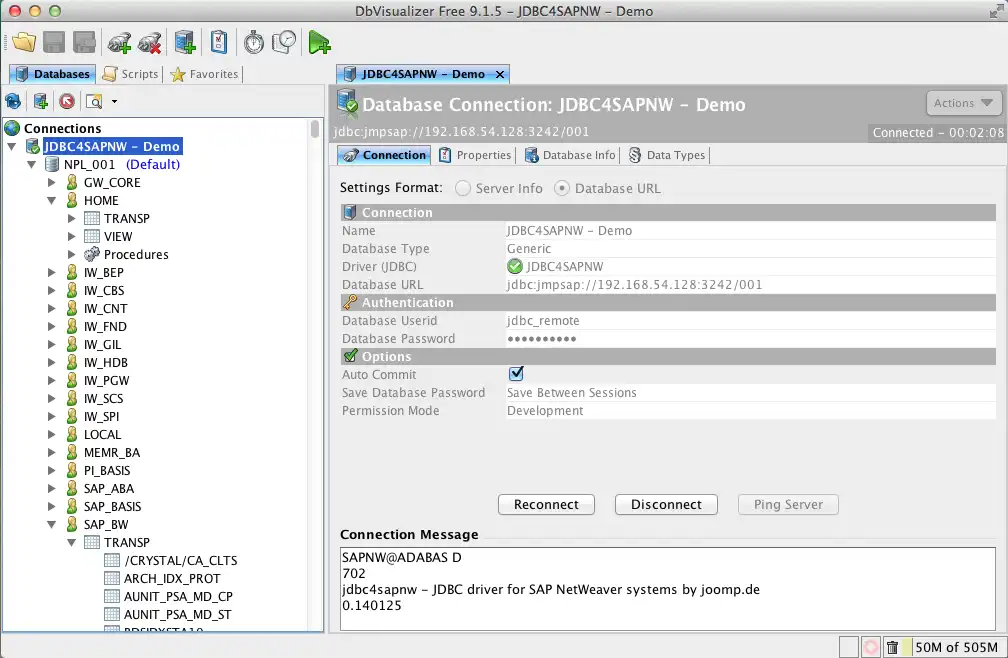Switch to the Favorites tab
Screen dimensions: 1008x658
(x=204, y=74)
